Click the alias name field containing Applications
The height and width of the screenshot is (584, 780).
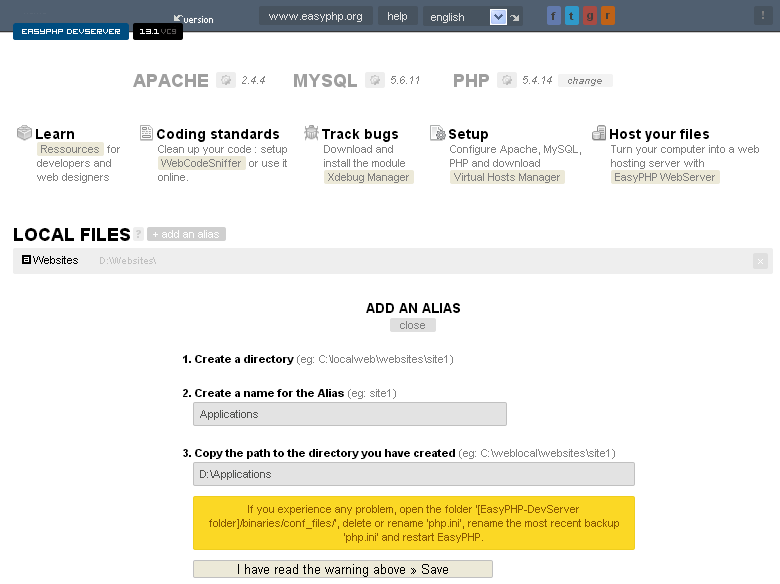pyautogui.click(x=350, y=414)
